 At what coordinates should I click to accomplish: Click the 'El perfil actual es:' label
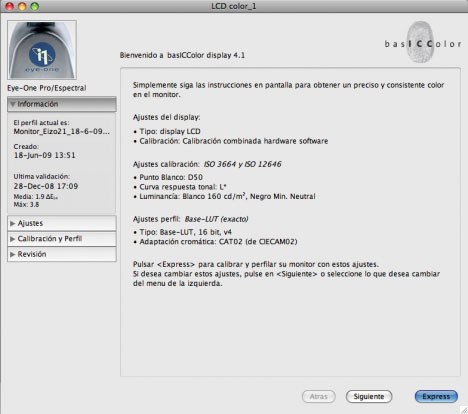click(x=41, y=123)
